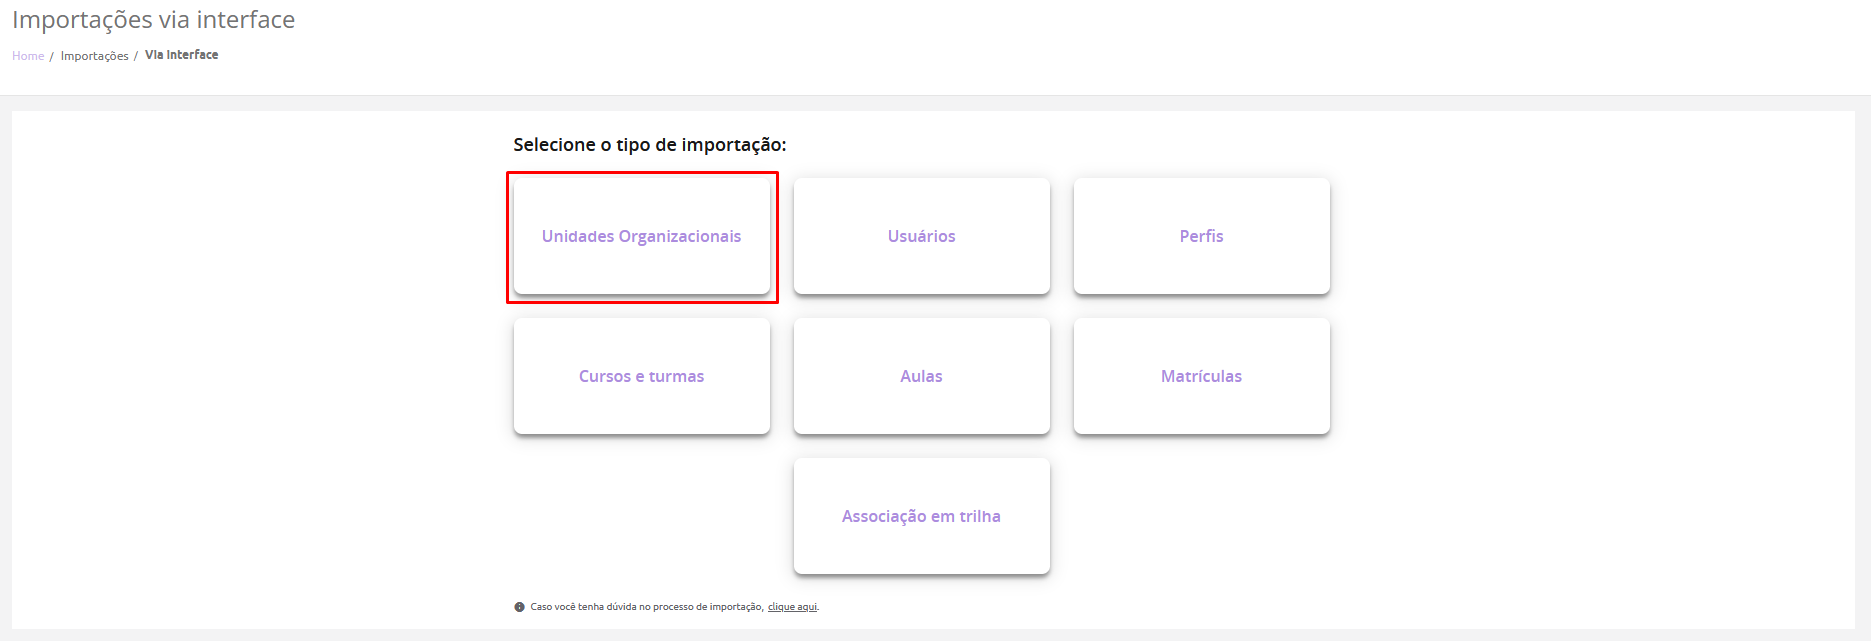Click the info icon beside help text
Viewport: 1871px width, 641px height.
click(x=519, y=607)
